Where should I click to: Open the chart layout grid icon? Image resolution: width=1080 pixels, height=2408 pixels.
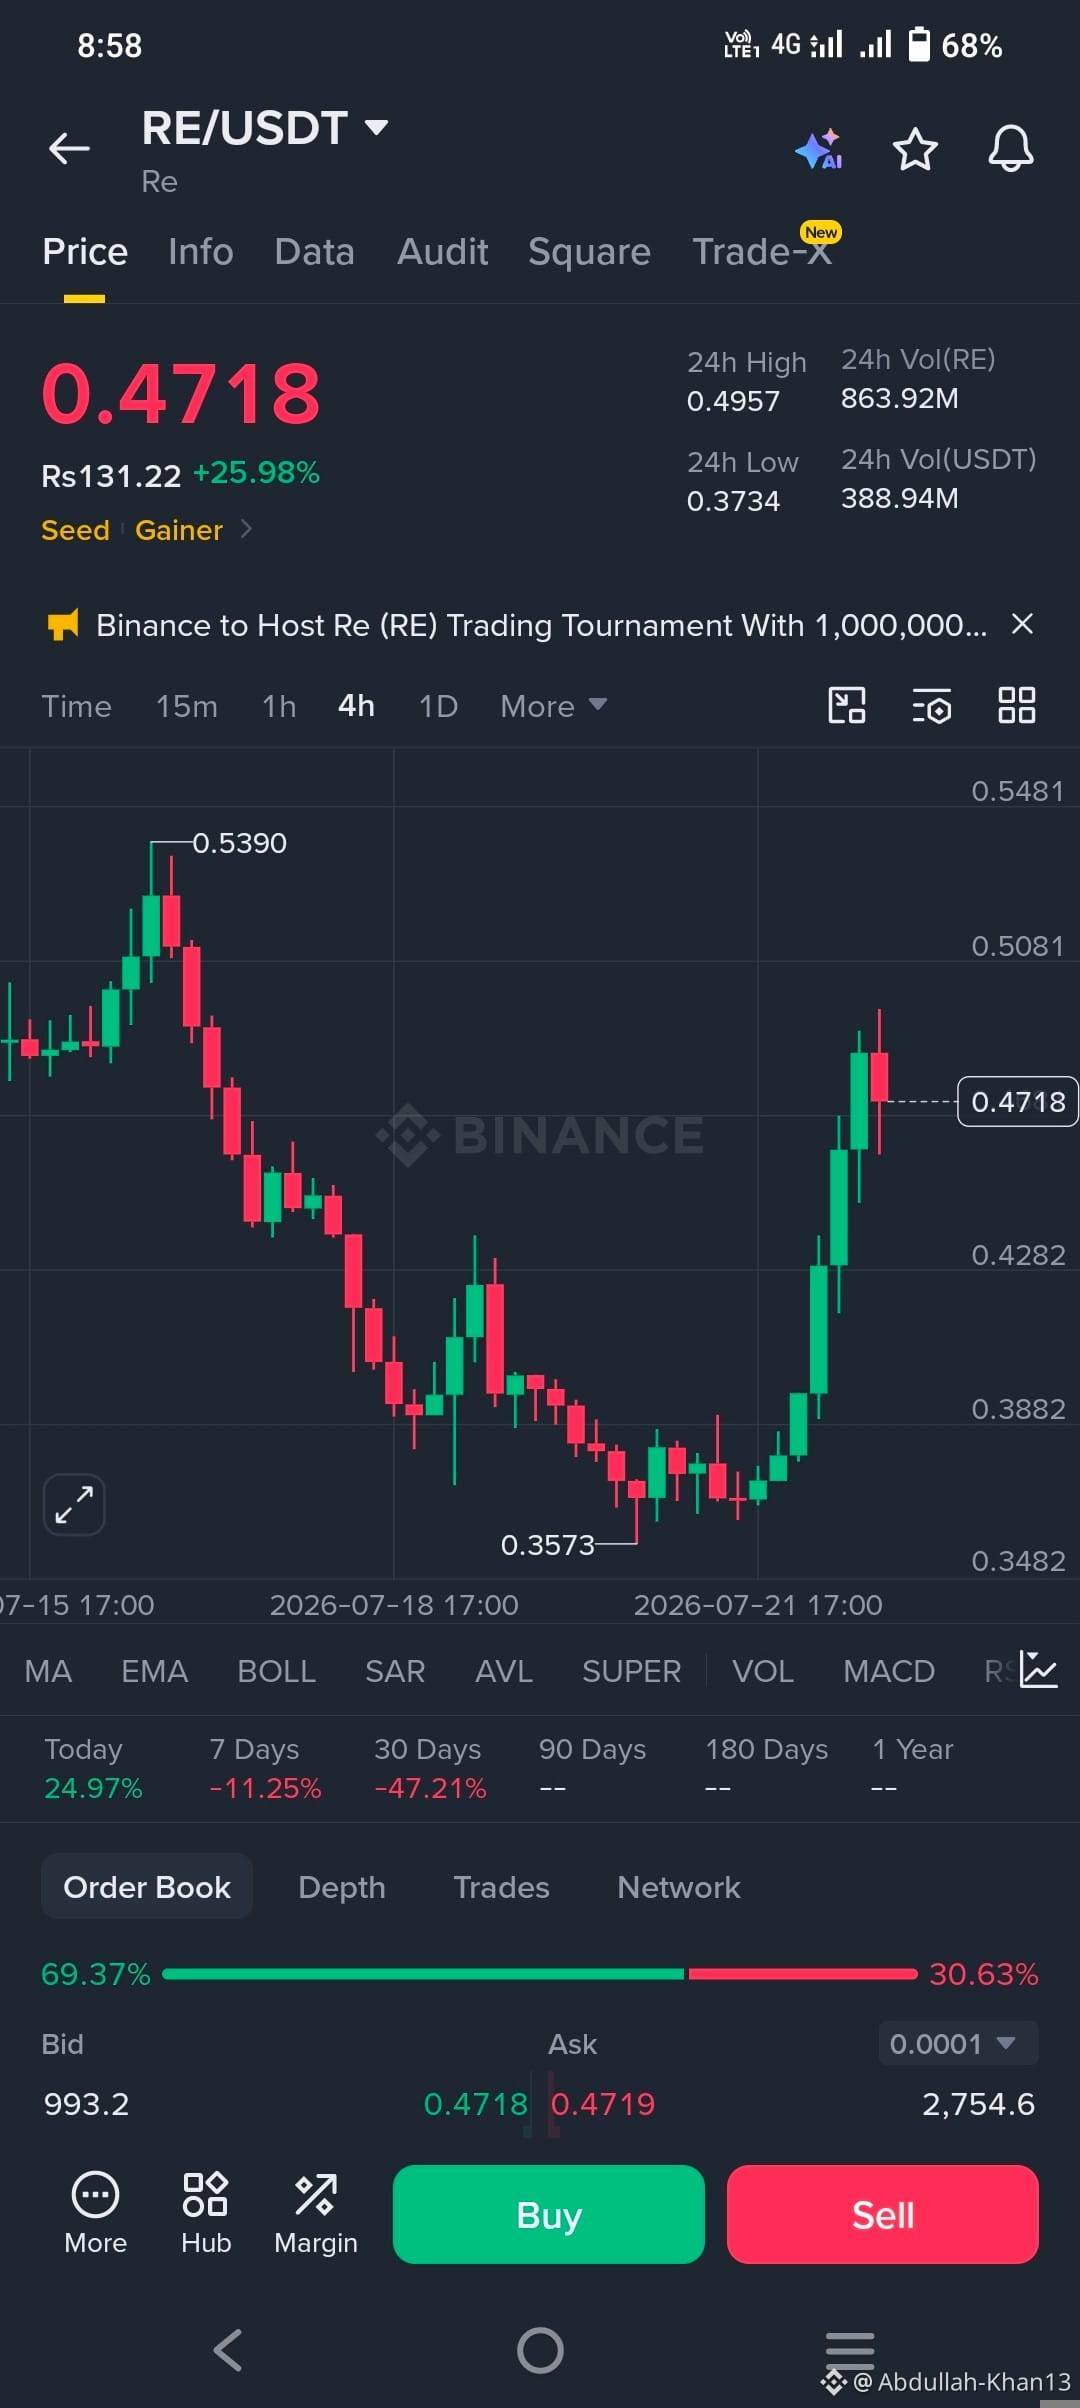point(1016,705)
